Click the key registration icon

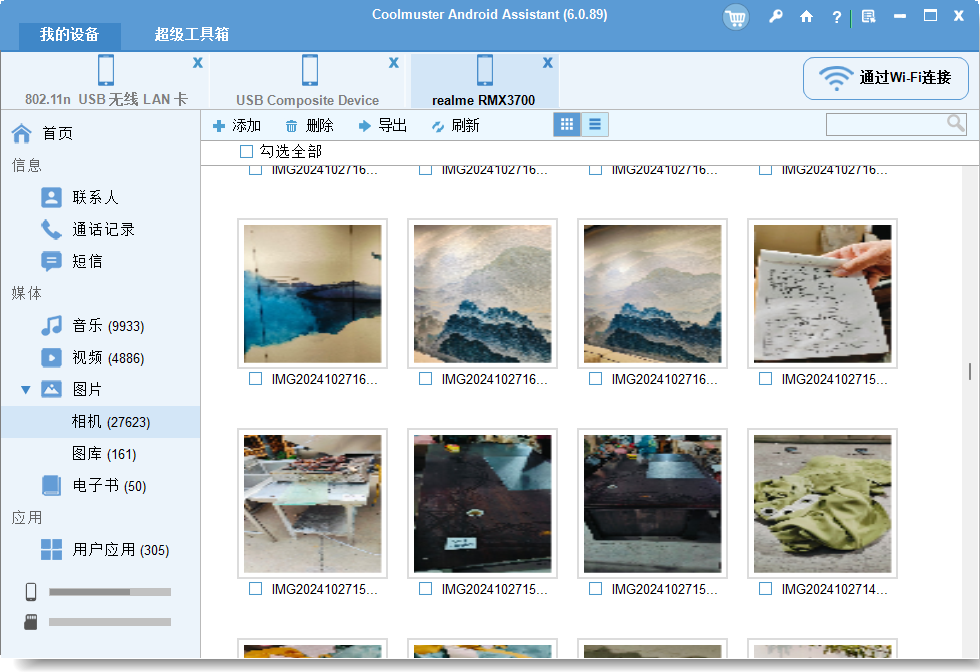coord(776,17)
